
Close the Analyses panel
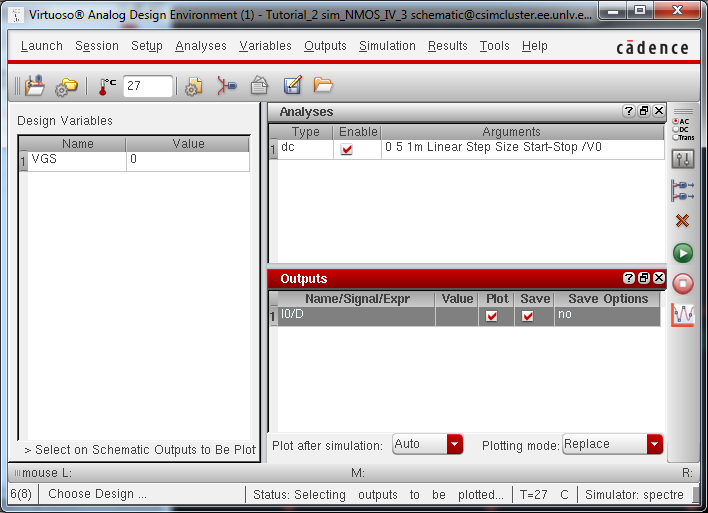pos(659,111)
